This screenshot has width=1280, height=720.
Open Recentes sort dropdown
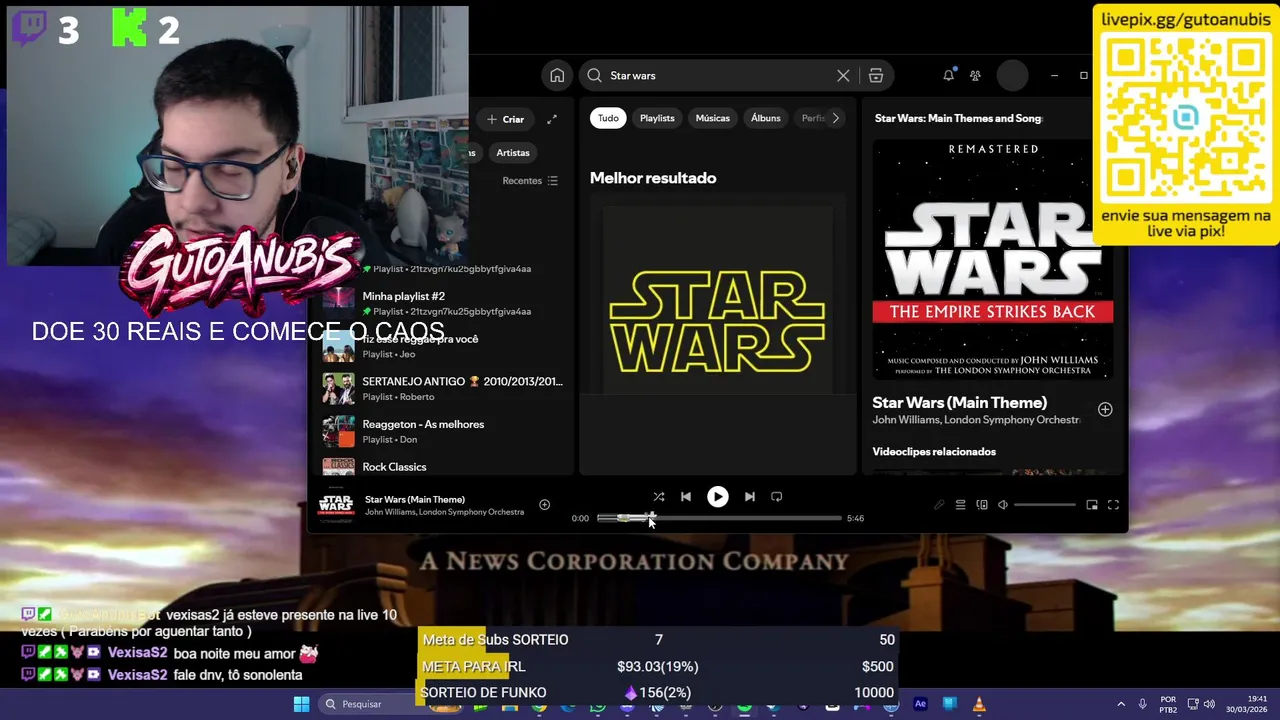coord(530,181)
